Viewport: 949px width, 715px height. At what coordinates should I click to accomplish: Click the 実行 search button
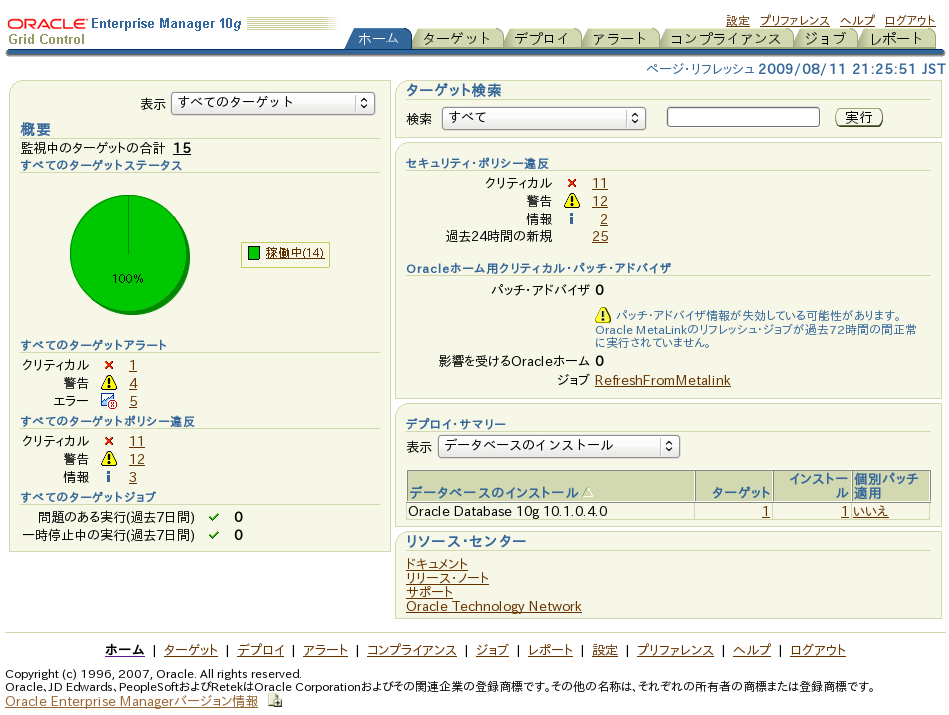tap(859, 117)
